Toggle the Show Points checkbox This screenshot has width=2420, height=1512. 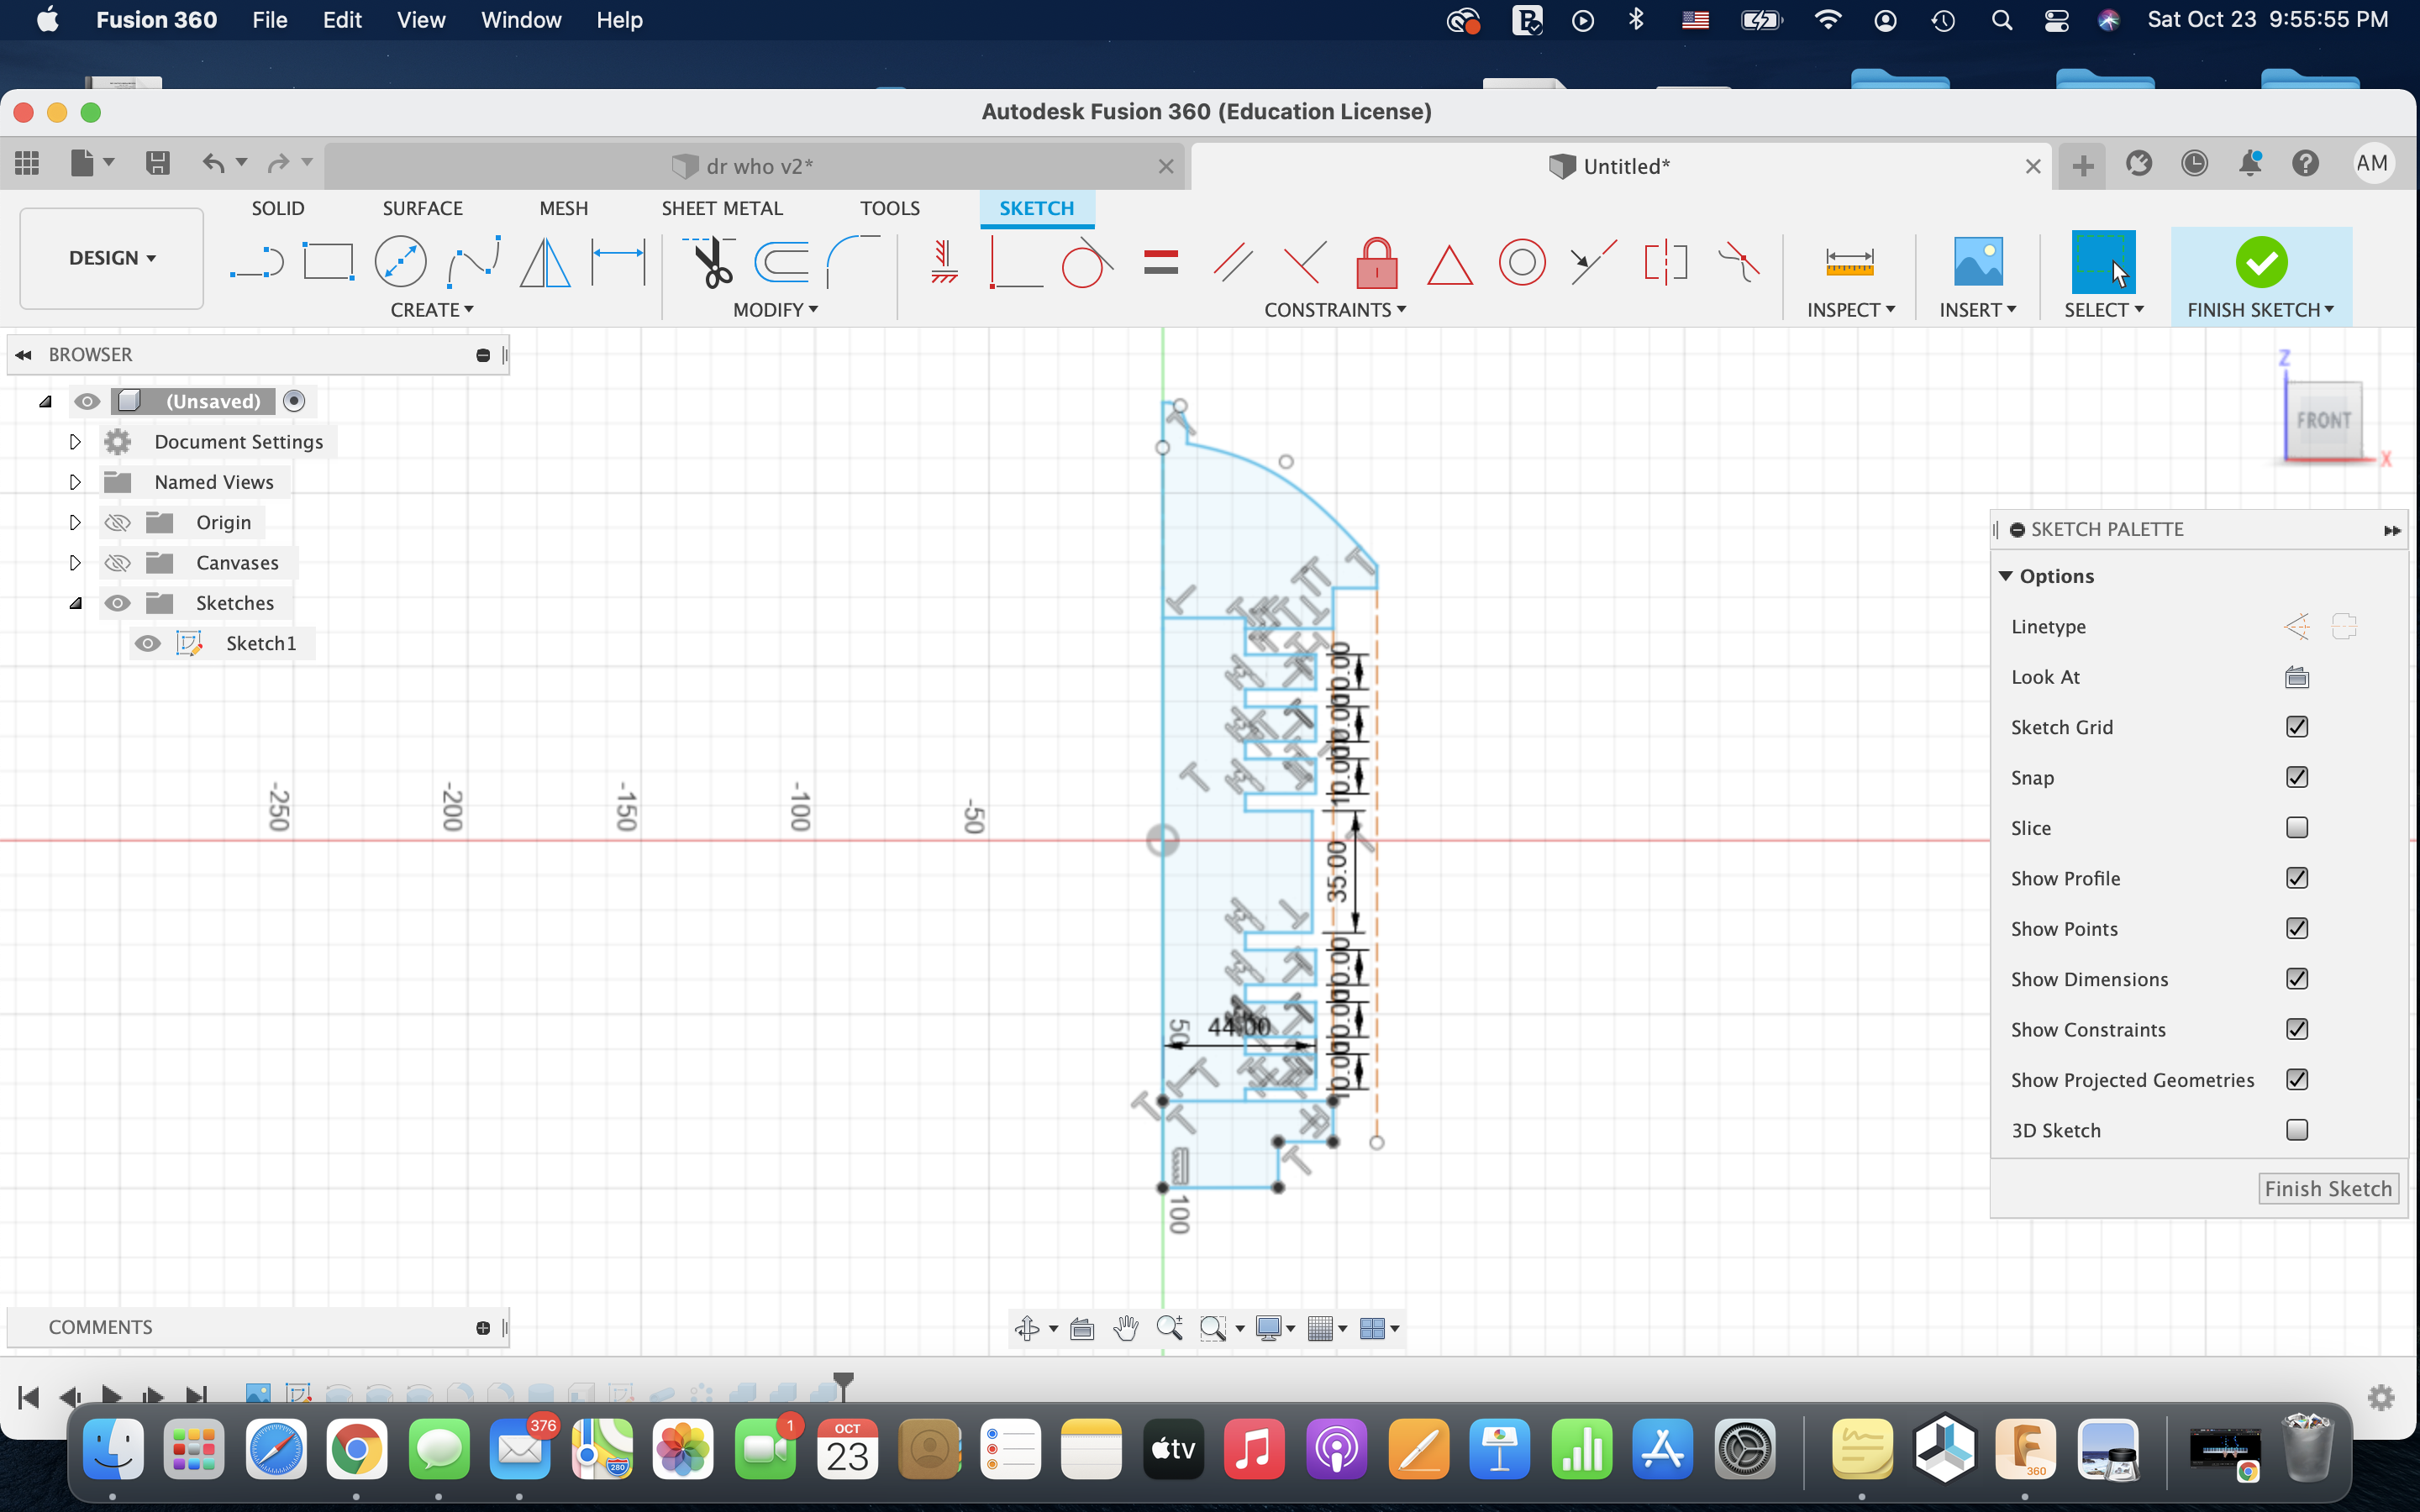2297,928
